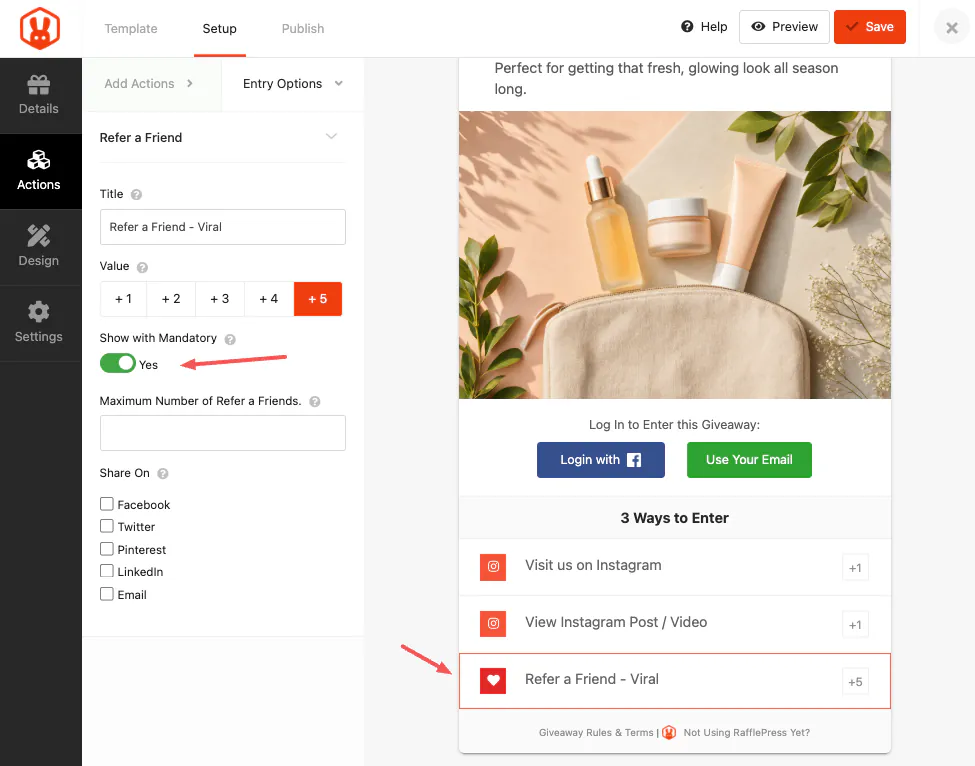The image size is (975, 766).
Task: Check the LinkedIn share option
Action: point(107,571)
